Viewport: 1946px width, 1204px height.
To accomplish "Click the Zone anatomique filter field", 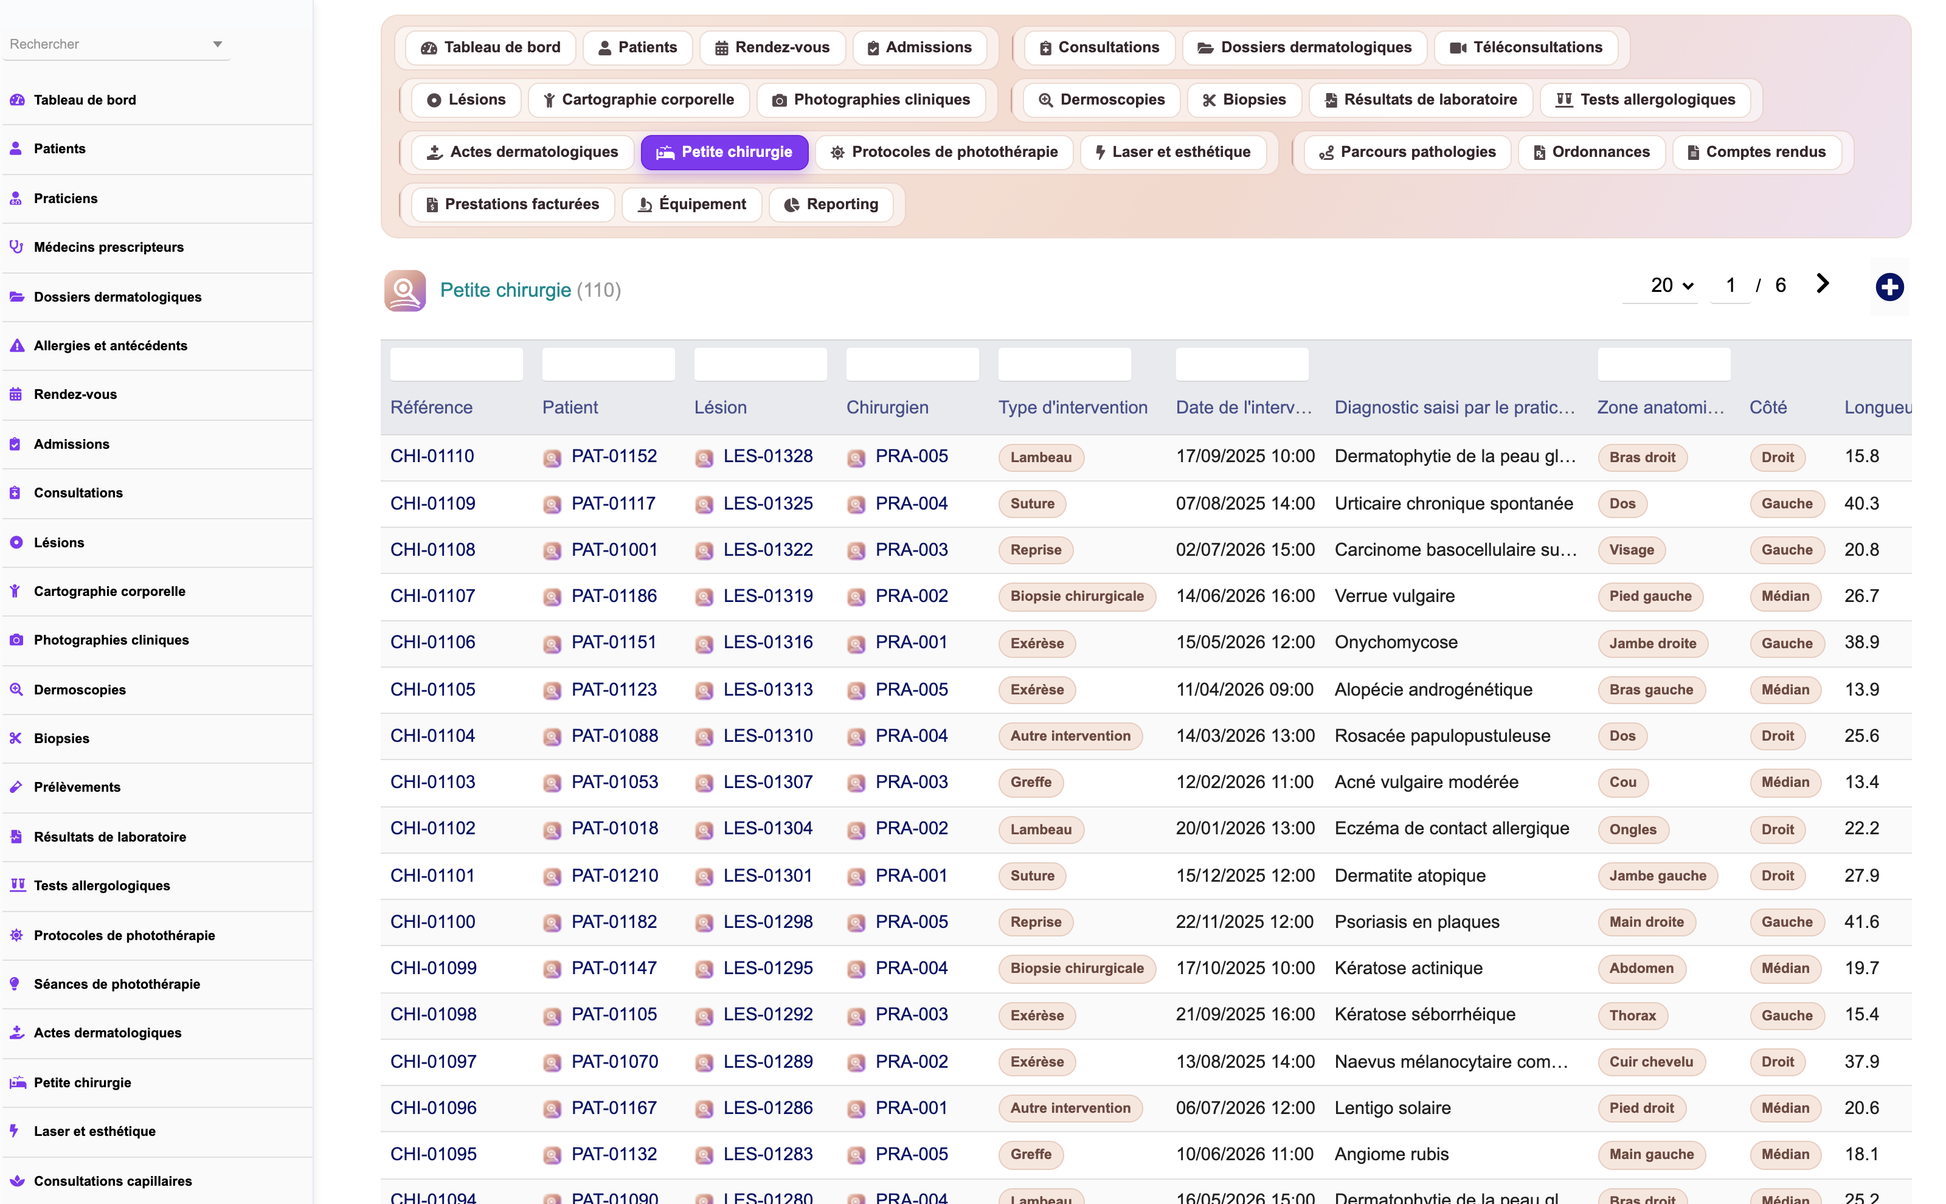I will [x=1664, y=364].
